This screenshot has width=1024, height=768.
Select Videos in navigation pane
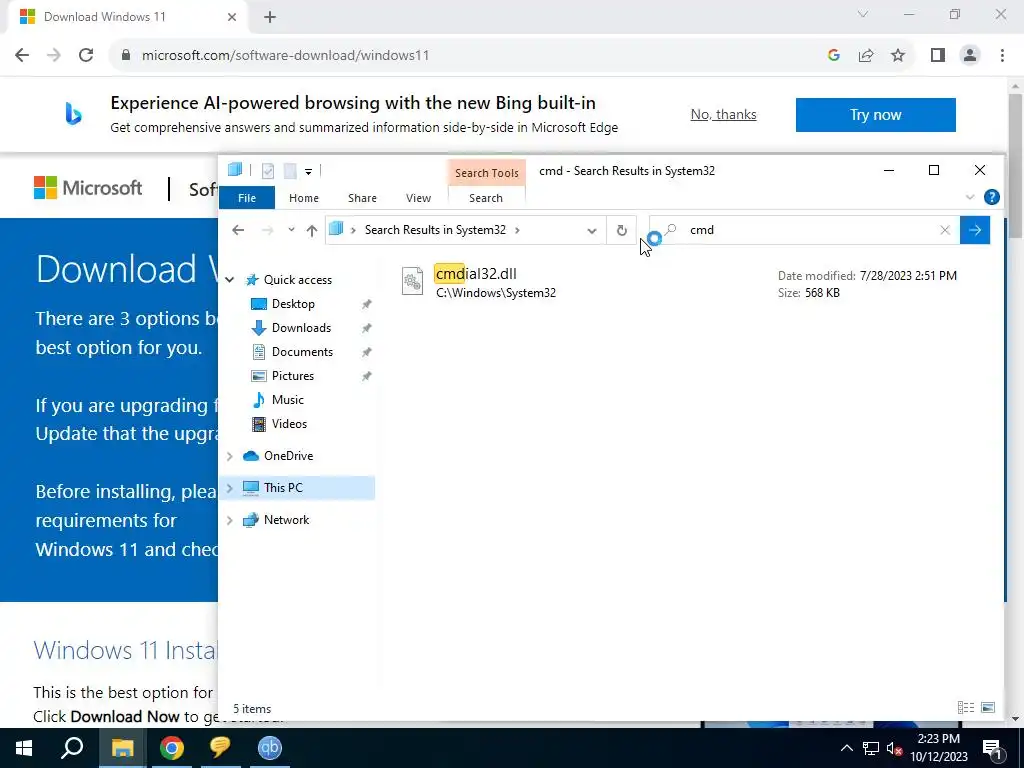coord(289,424)
